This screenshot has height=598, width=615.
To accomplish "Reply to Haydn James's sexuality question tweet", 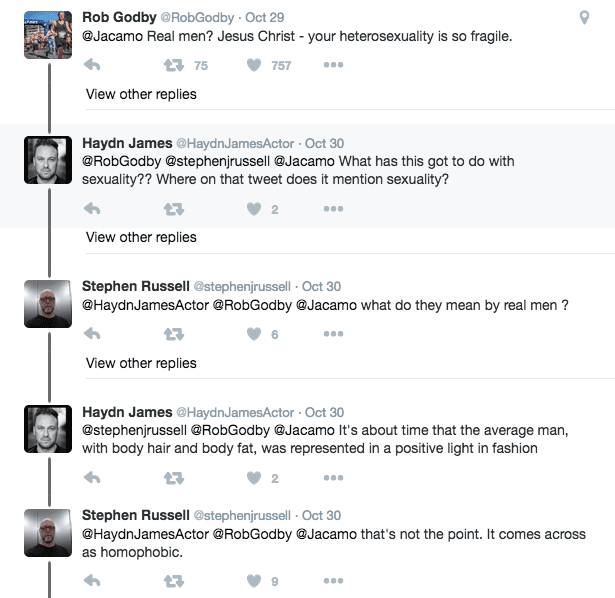I will click(x=92, y=209).
